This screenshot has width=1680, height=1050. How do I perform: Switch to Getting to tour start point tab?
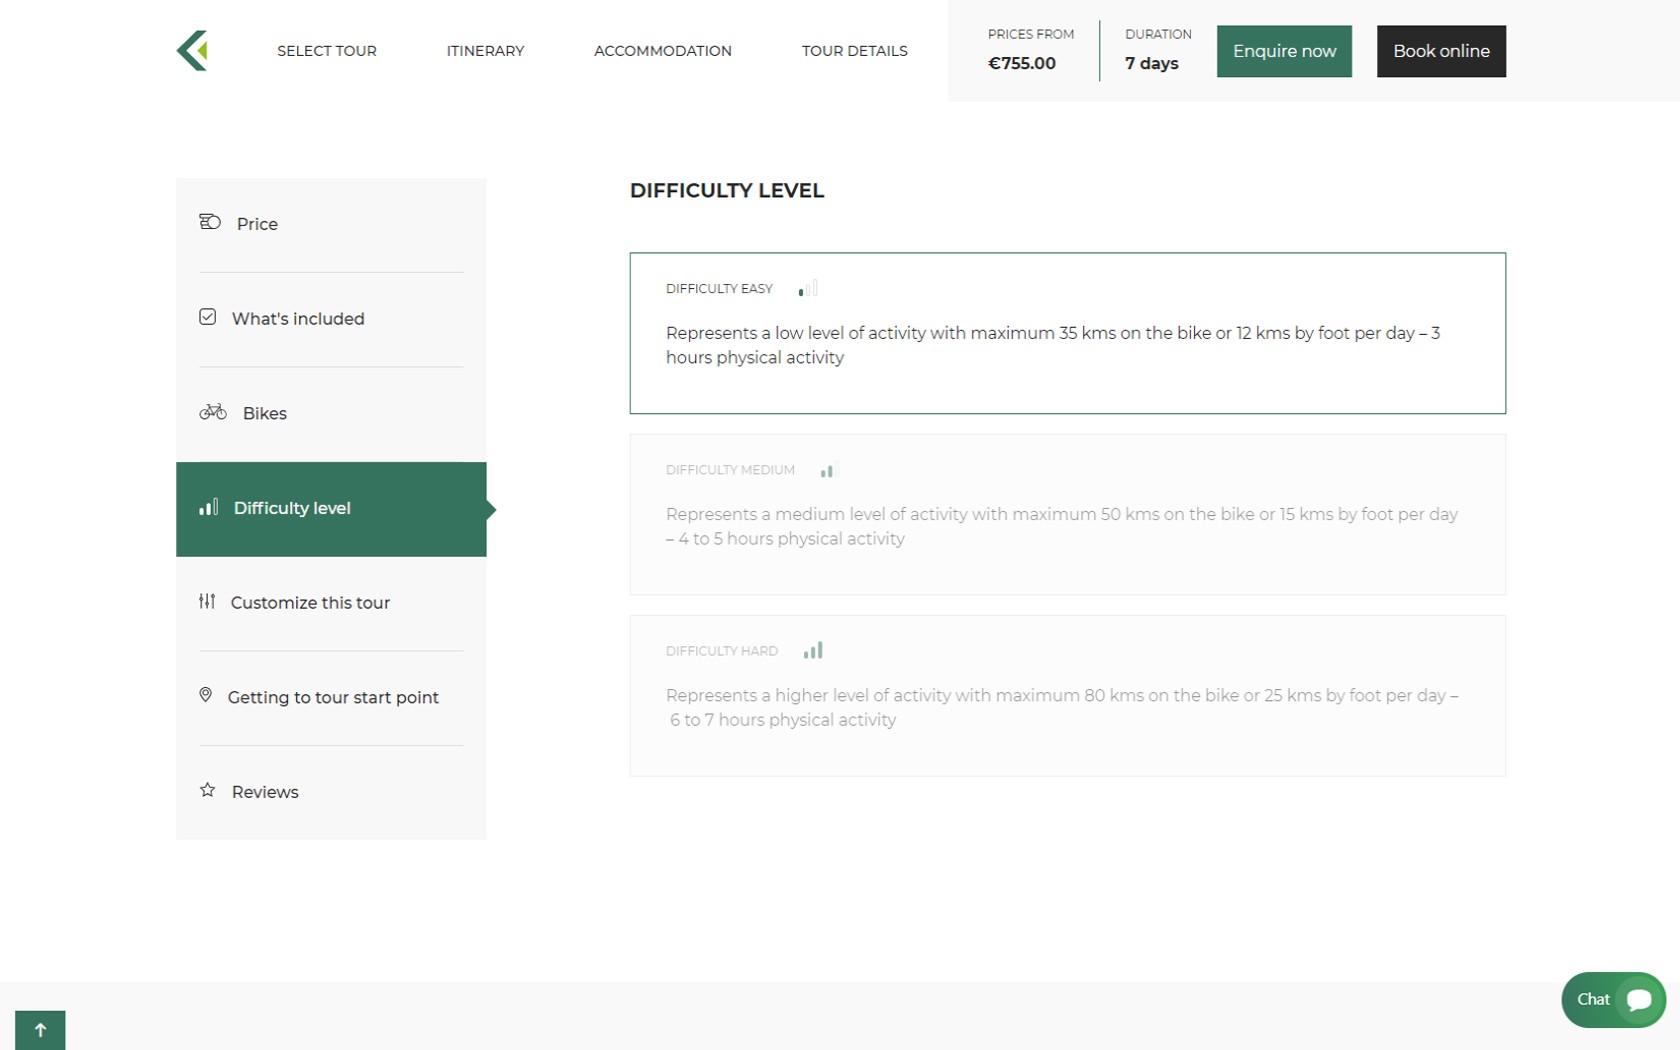click(x=332, y=697)
